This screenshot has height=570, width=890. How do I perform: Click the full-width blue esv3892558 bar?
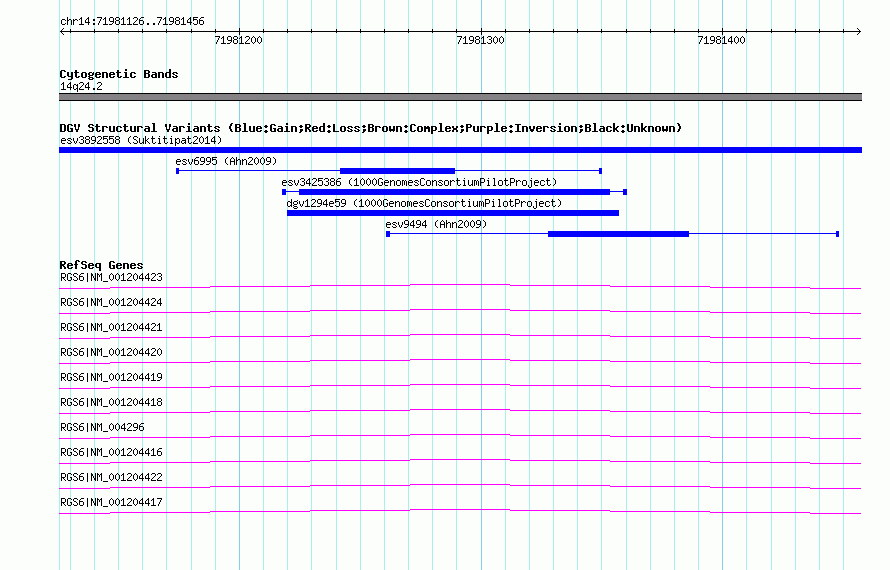point(460,150)
